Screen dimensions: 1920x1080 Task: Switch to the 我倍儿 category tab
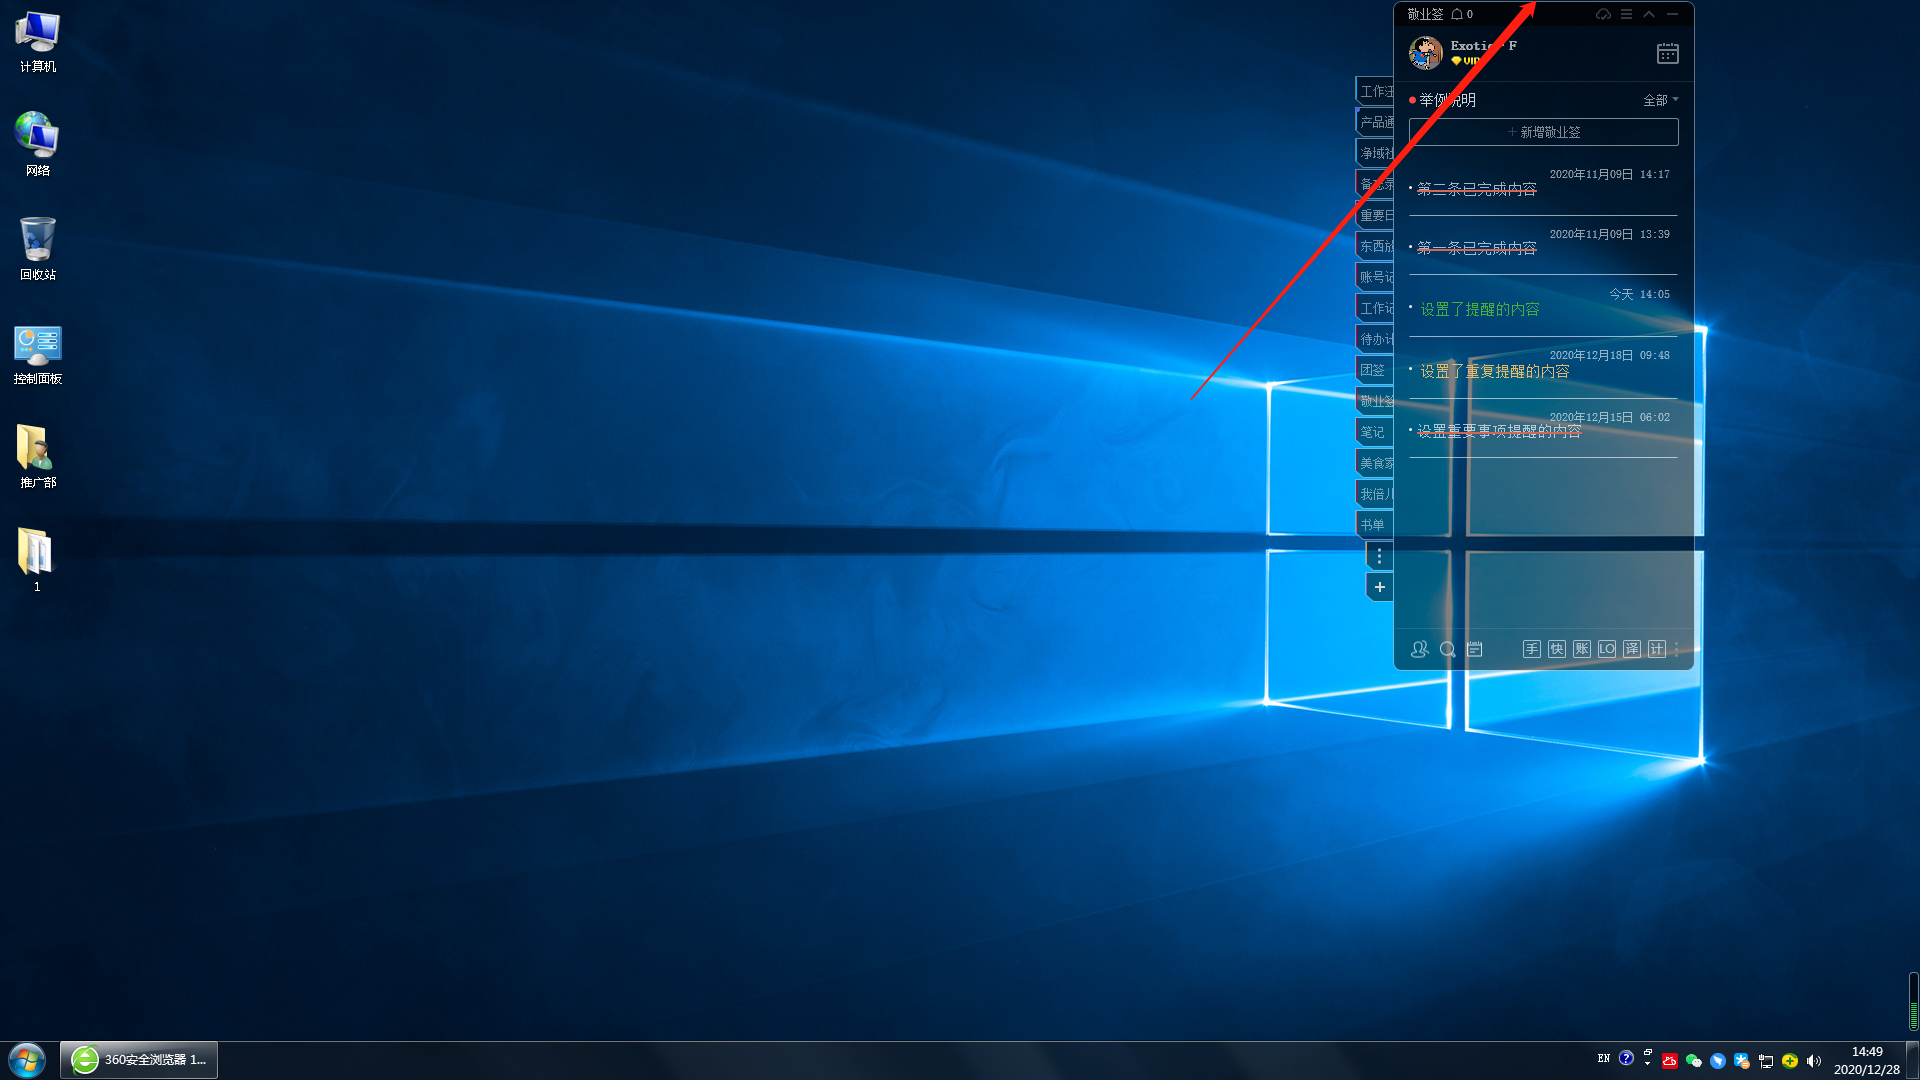click(x=1375, y=494)
